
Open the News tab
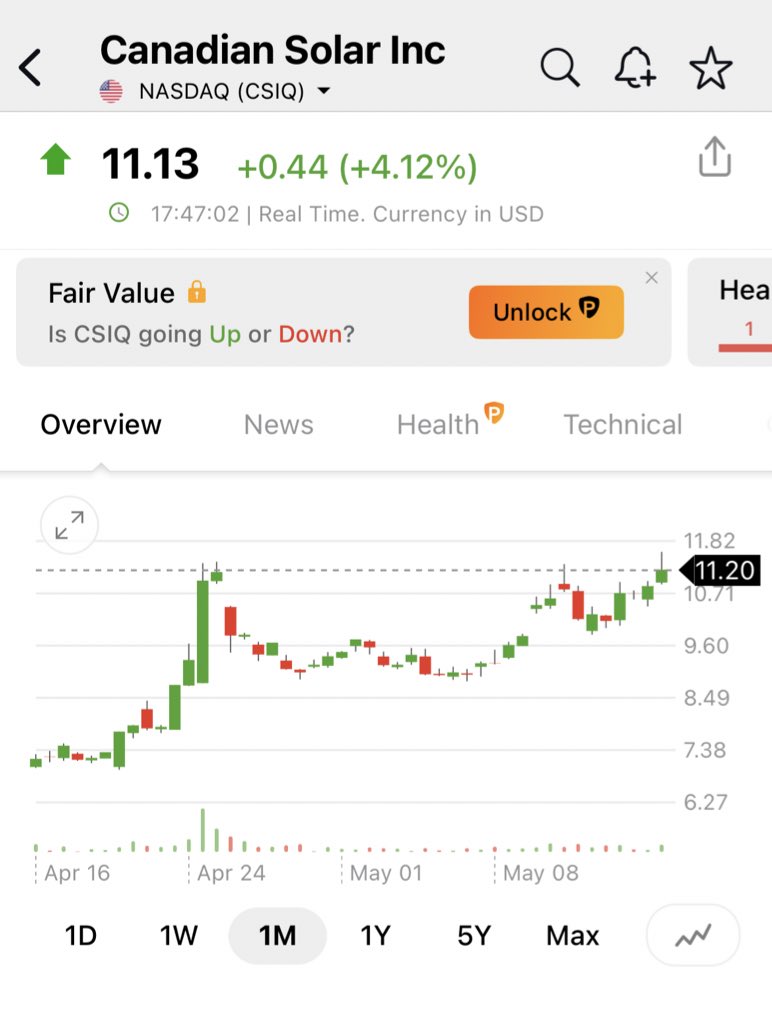point(279,424)
